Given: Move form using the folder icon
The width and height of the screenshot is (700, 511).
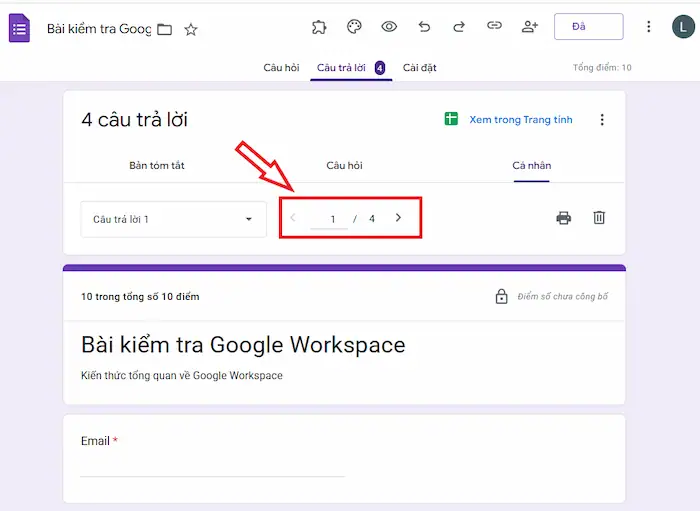Looking at the screenshot, I should click(165, 29).
